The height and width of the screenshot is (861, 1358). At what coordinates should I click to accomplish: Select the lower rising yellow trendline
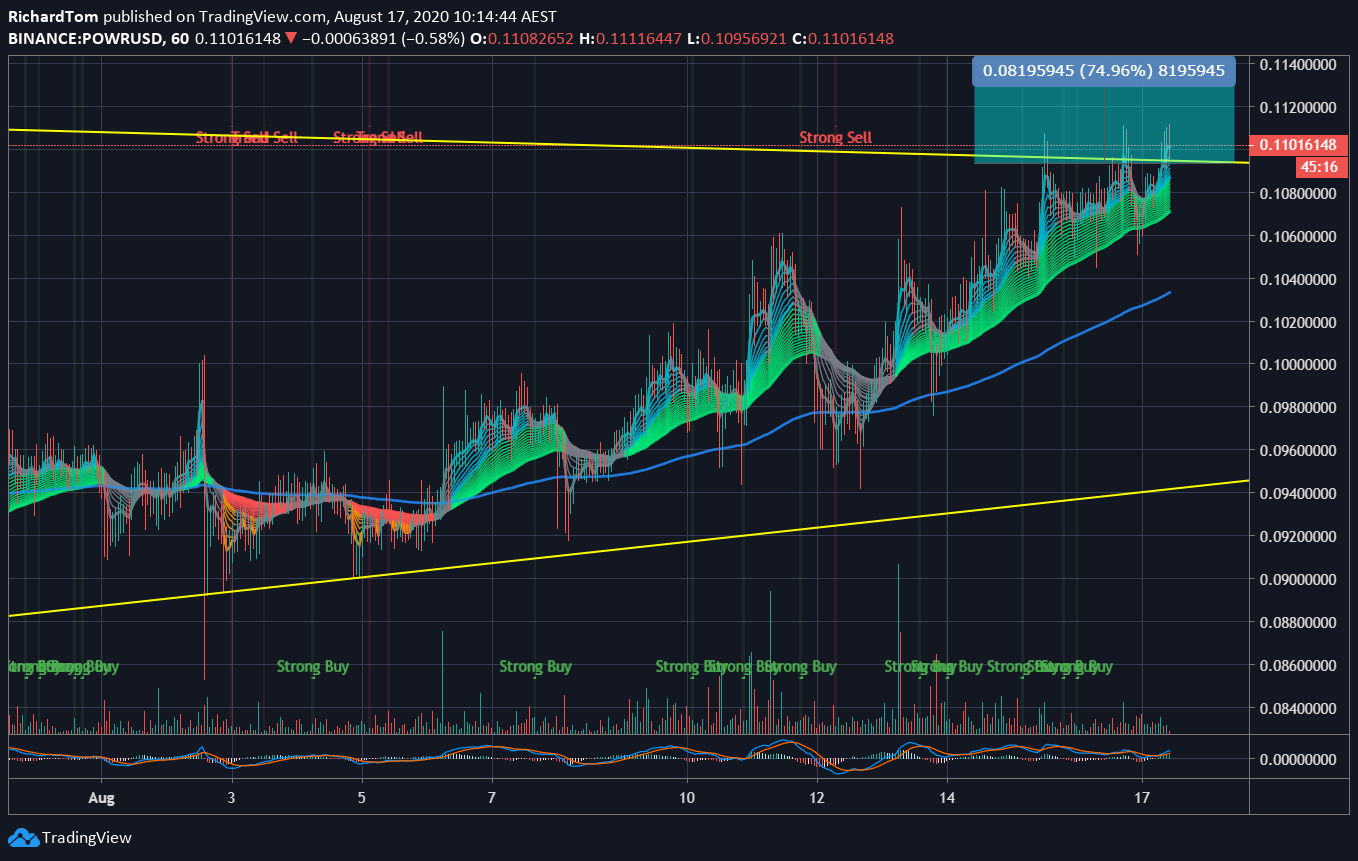click(628, 548)
